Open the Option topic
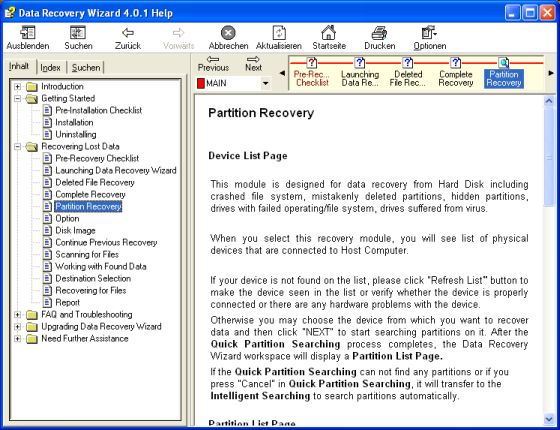The height and width of the screenshot is (430, 560). click(67, 219)
